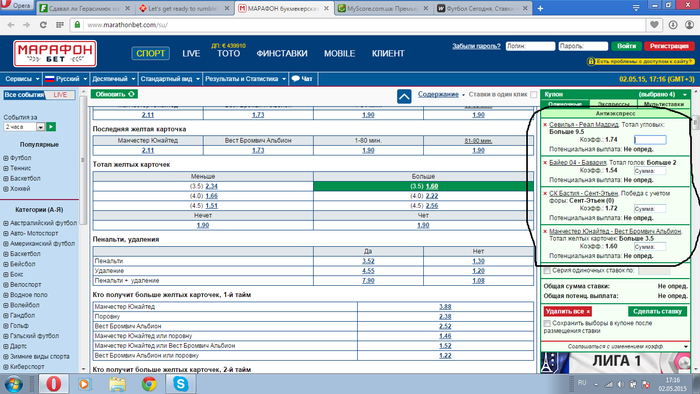The height and width of the screenshot is (394, 700).
Task: Open the Стандартный вид dropdown
Action: 170,79
